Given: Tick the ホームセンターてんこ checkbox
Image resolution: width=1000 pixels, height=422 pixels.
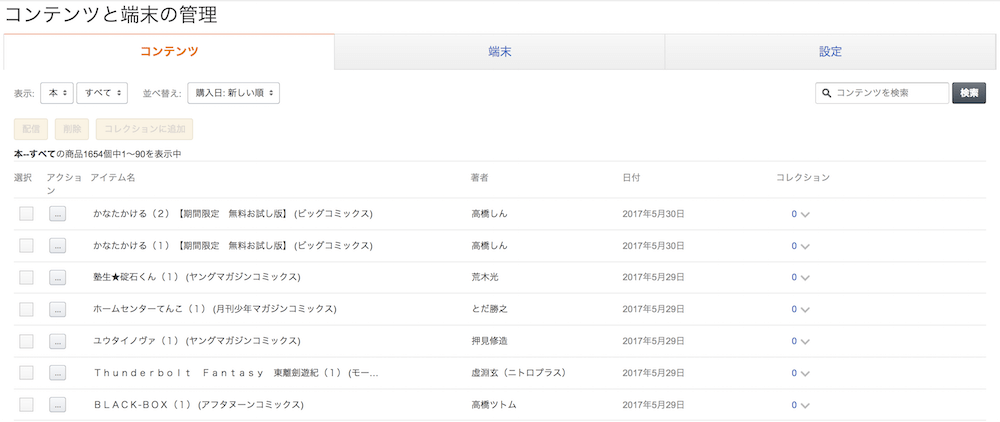Looking at the screenshot, I should pos(26,309).
